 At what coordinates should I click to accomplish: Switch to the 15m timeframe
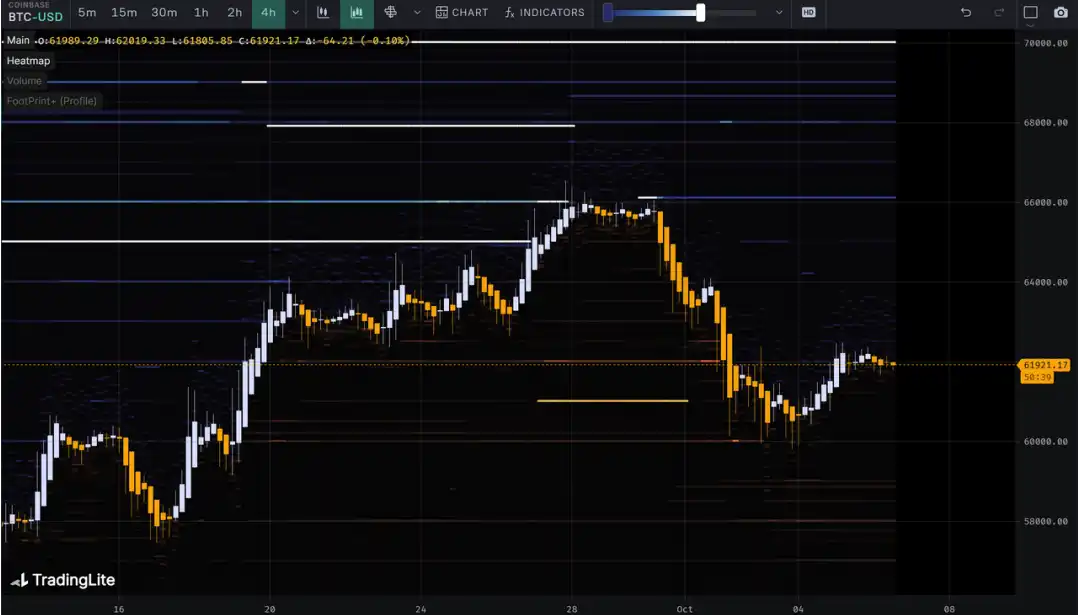click(x=124, y=13)
